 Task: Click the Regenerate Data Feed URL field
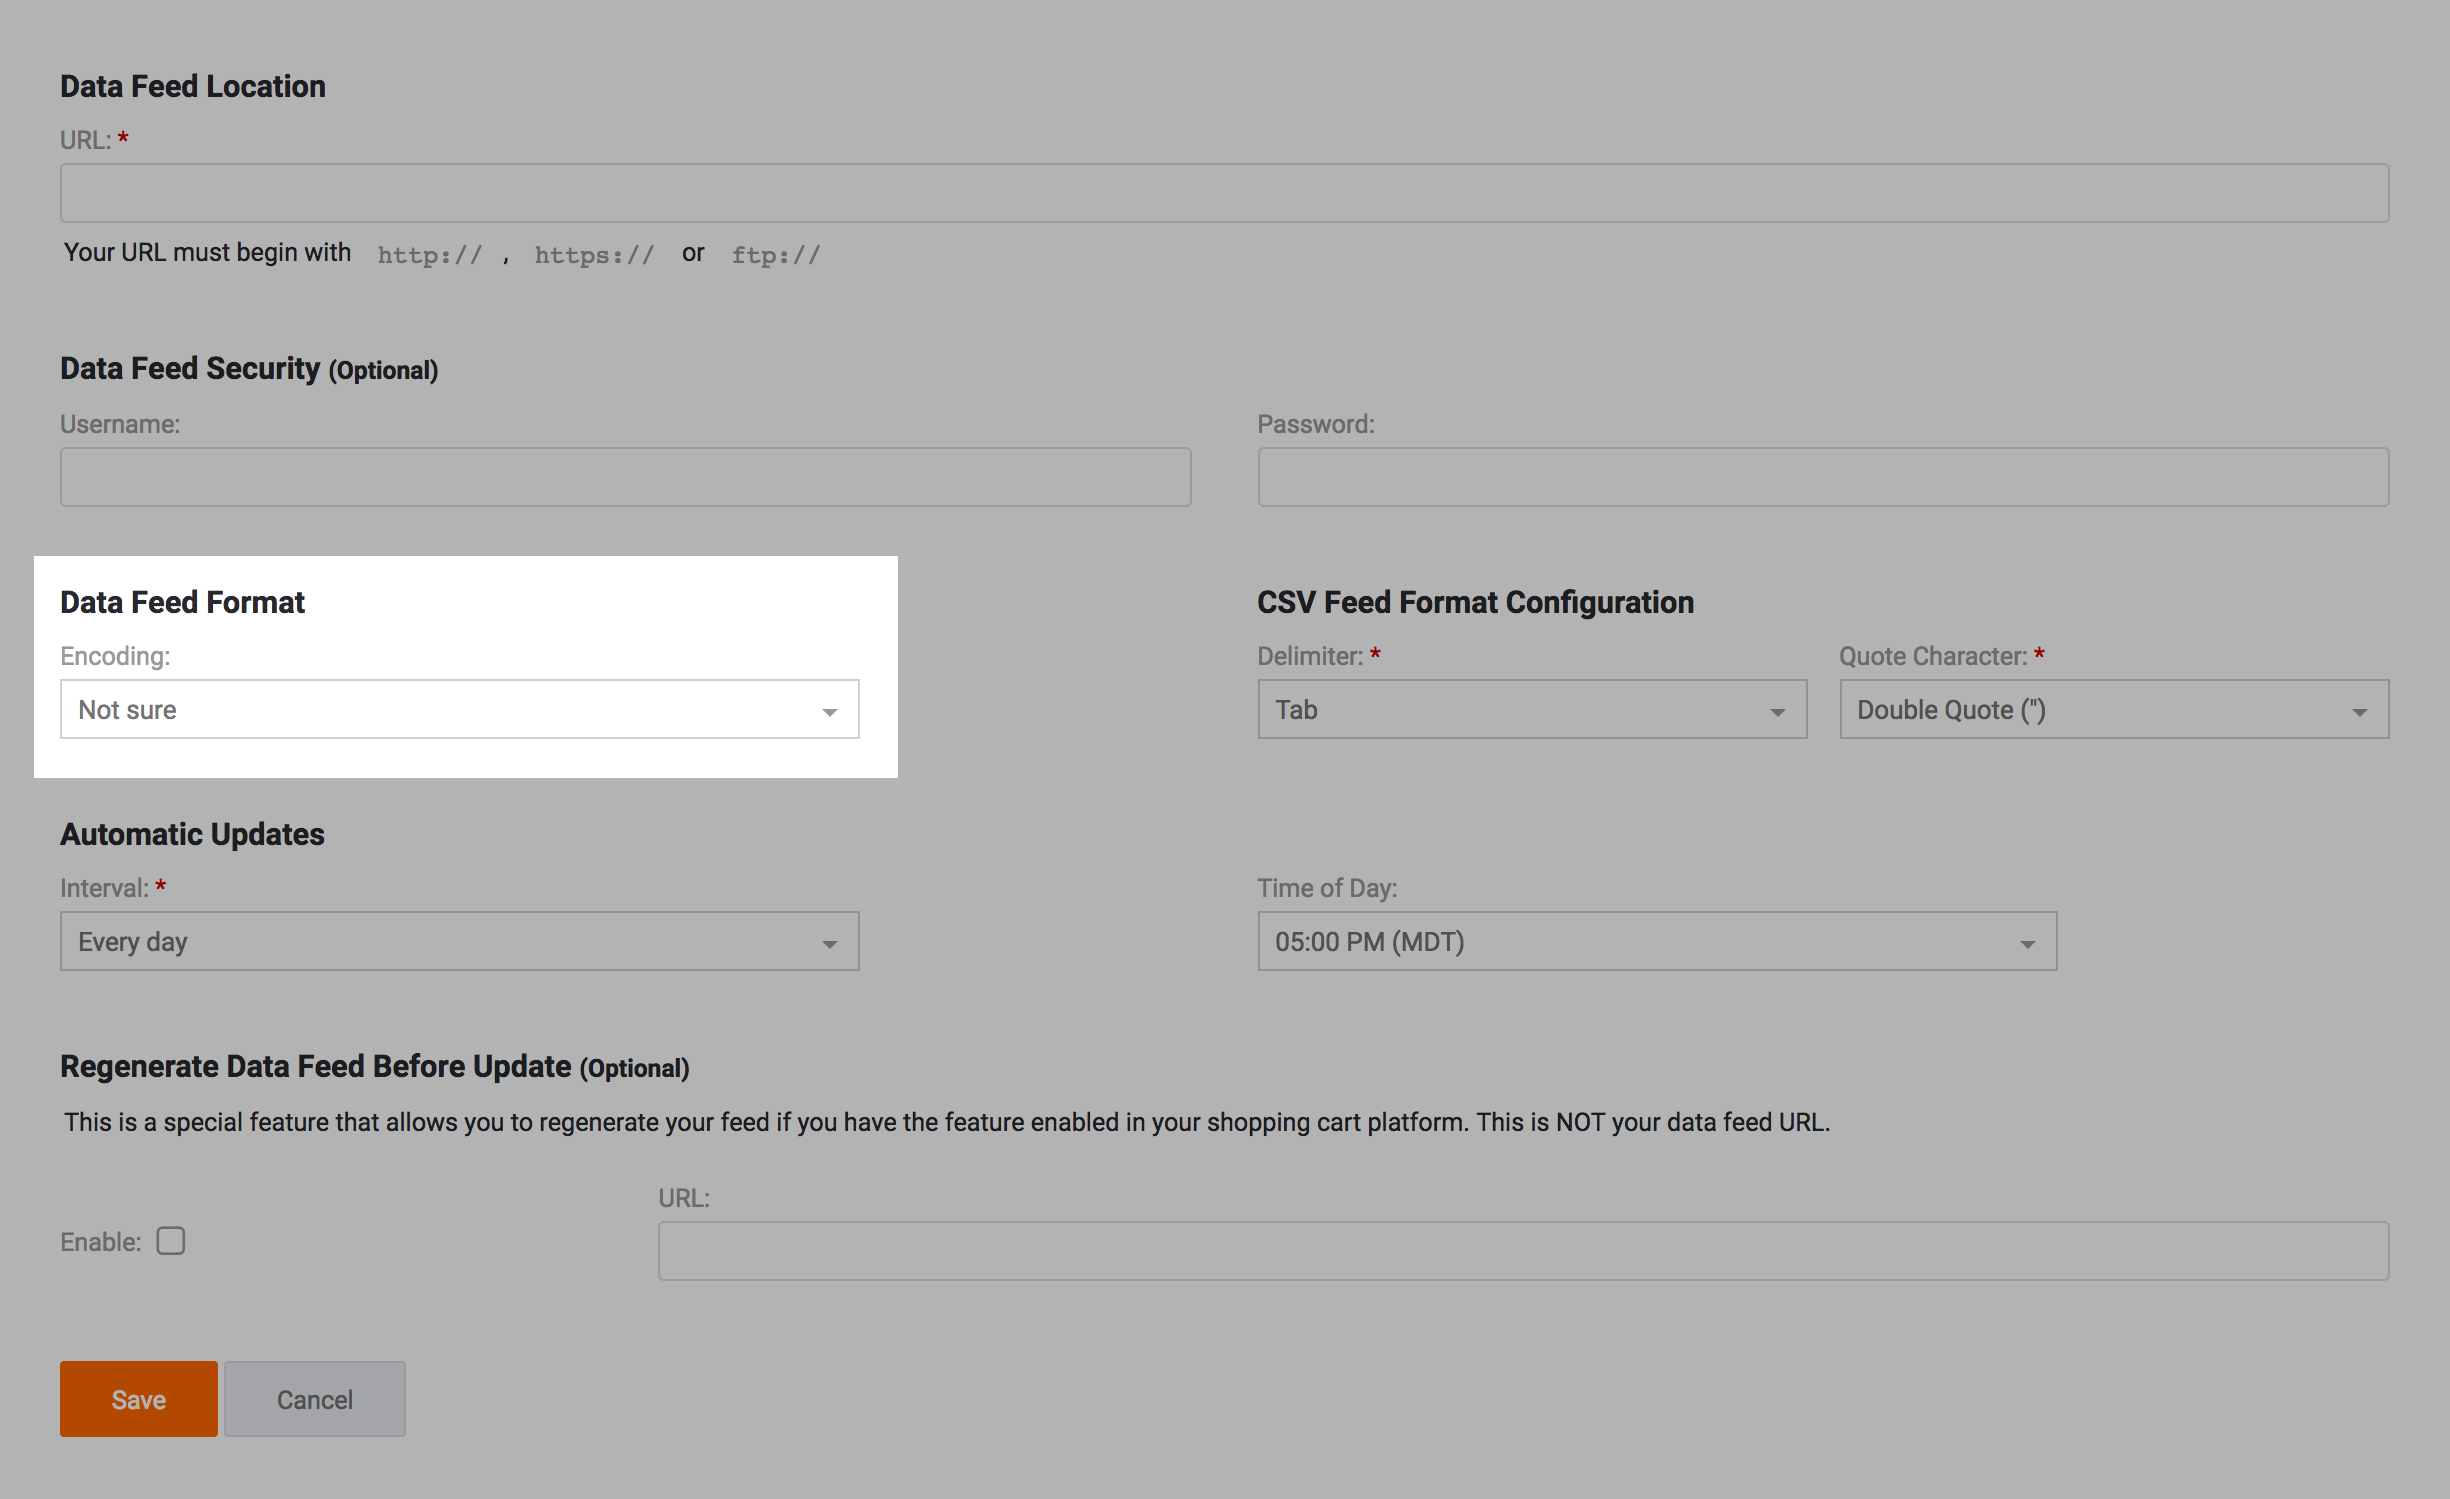point(1522,1251)
